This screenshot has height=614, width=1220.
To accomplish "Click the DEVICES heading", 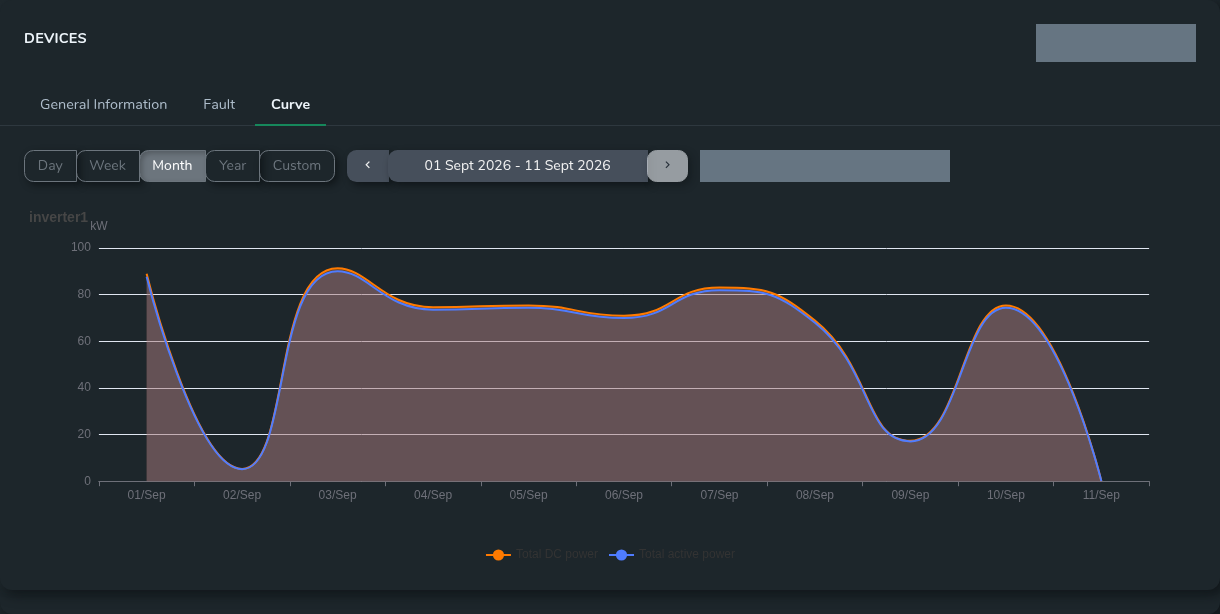I will pyautogui.click(x=55, y=38).
